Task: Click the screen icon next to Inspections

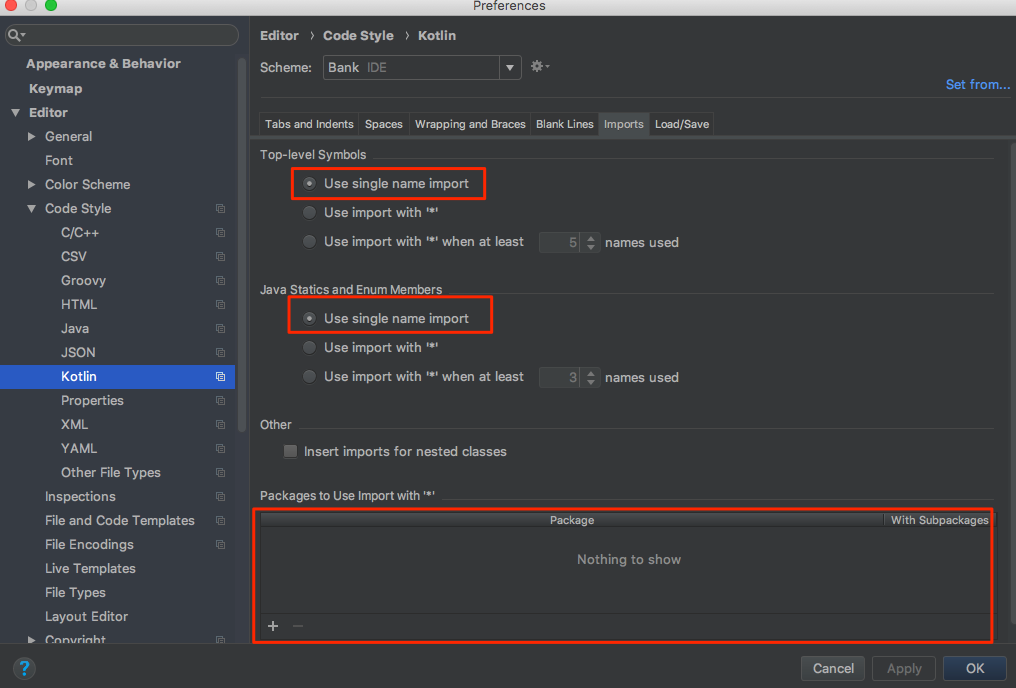Action: coord(221,496)
